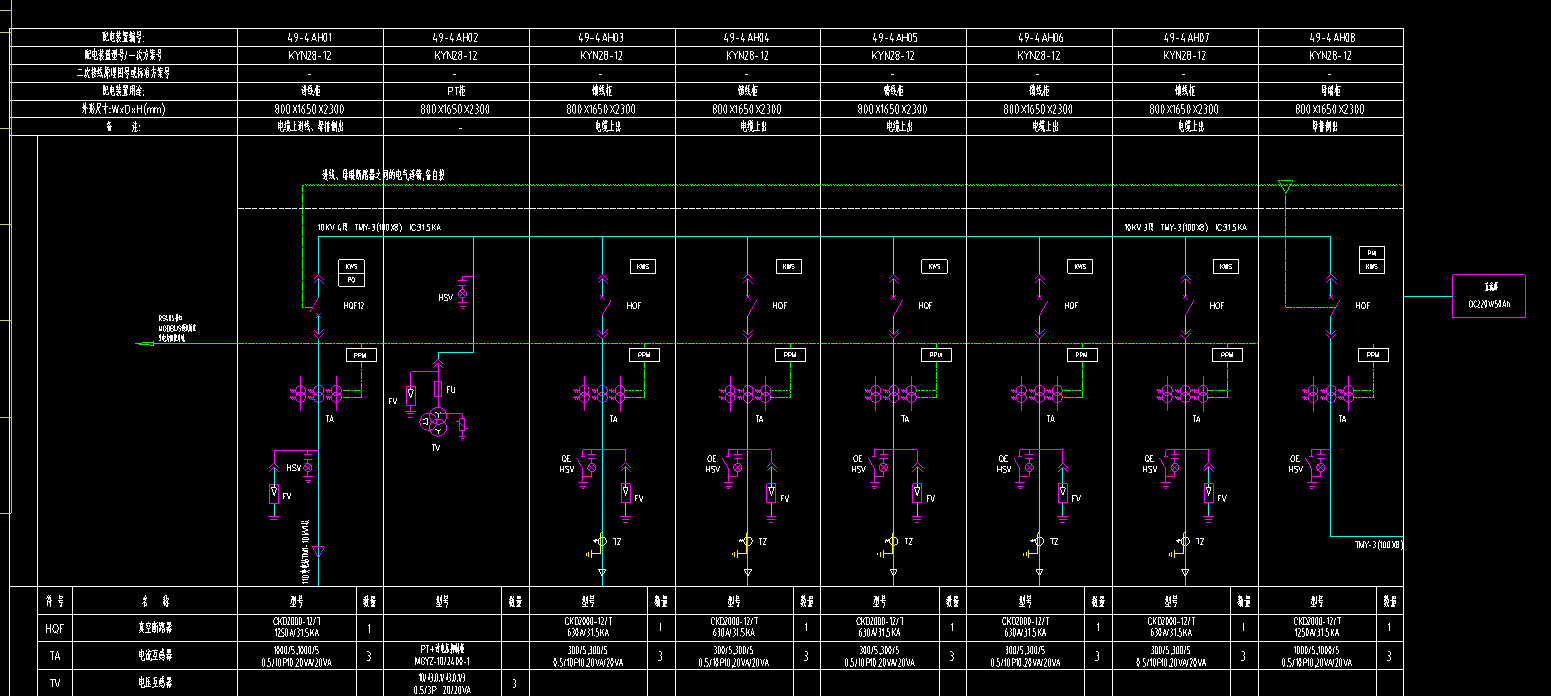Click KYN28-12 under the AH01 column

[310, 55]
